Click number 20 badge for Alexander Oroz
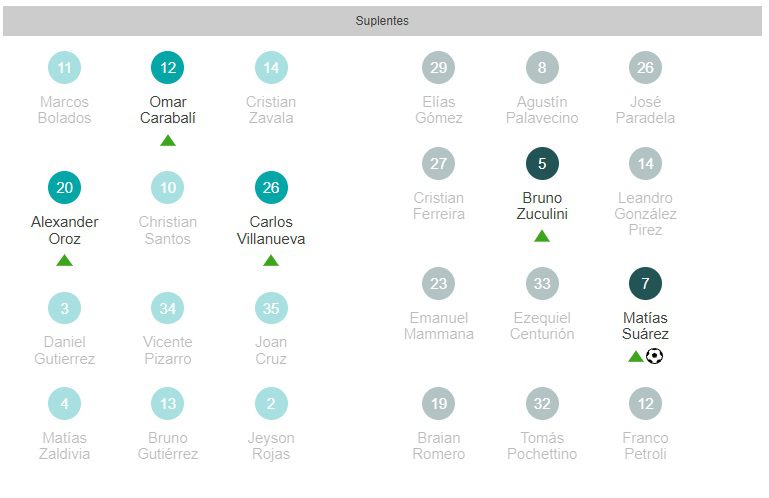This screenshot has width=769, height=498. [x=65, y=188]
